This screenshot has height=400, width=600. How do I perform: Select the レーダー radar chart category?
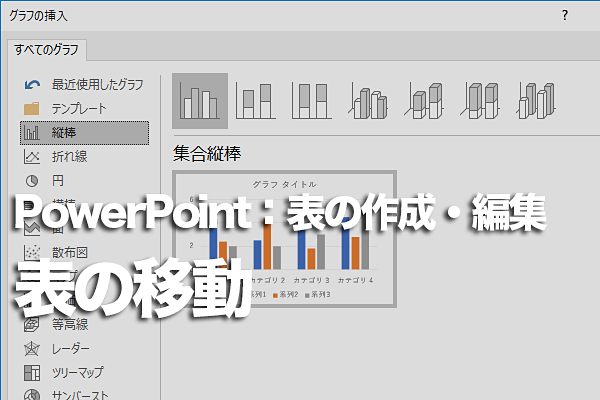point(84,349)
